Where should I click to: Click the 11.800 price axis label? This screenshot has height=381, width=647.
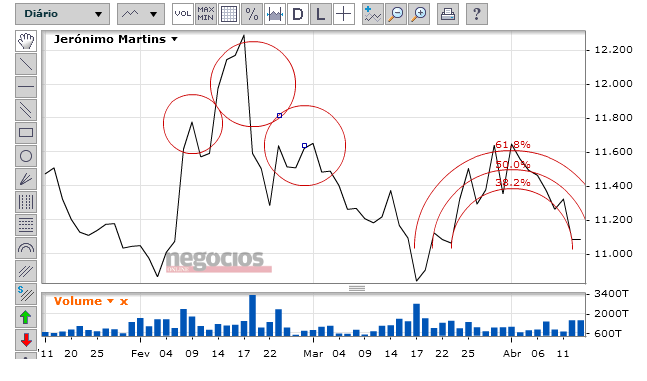tap(613, 118)
